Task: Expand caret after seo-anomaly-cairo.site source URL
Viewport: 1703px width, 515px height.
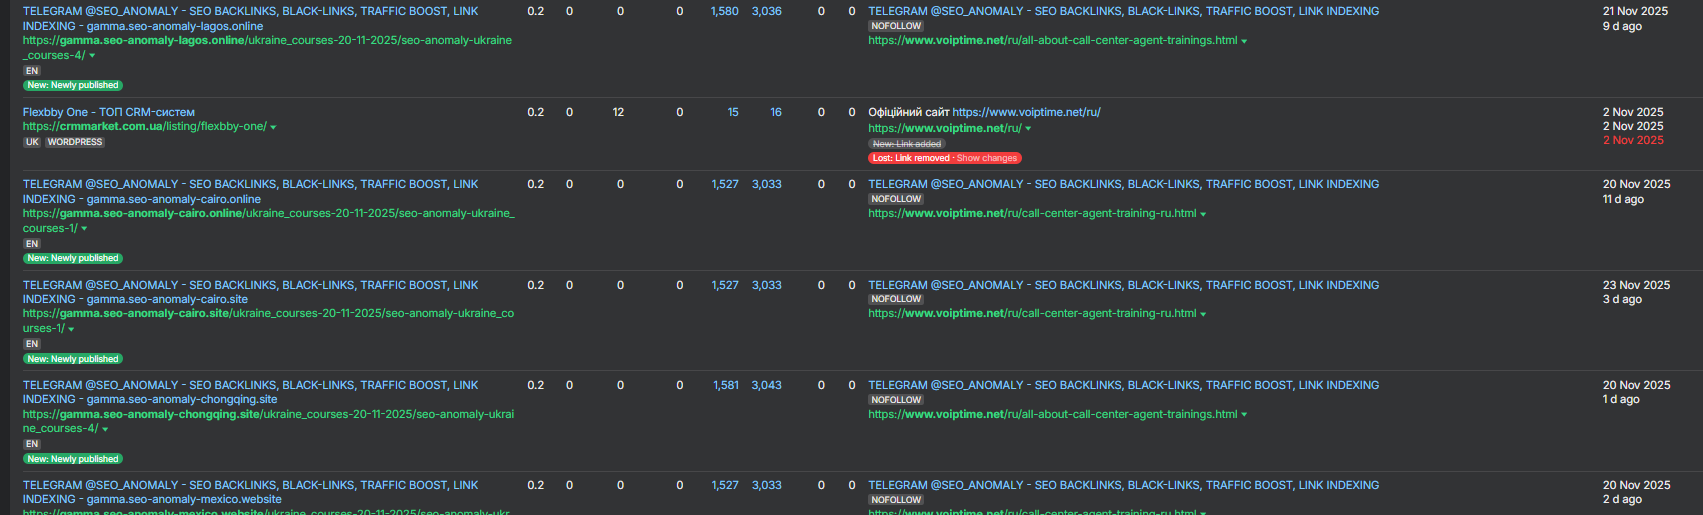Action: tap(71, 329)
